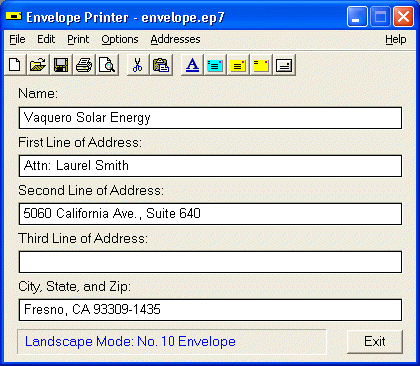Click the "Third Line of Address:" label
The image size is (420, 366).
click(x=83, y=239)
